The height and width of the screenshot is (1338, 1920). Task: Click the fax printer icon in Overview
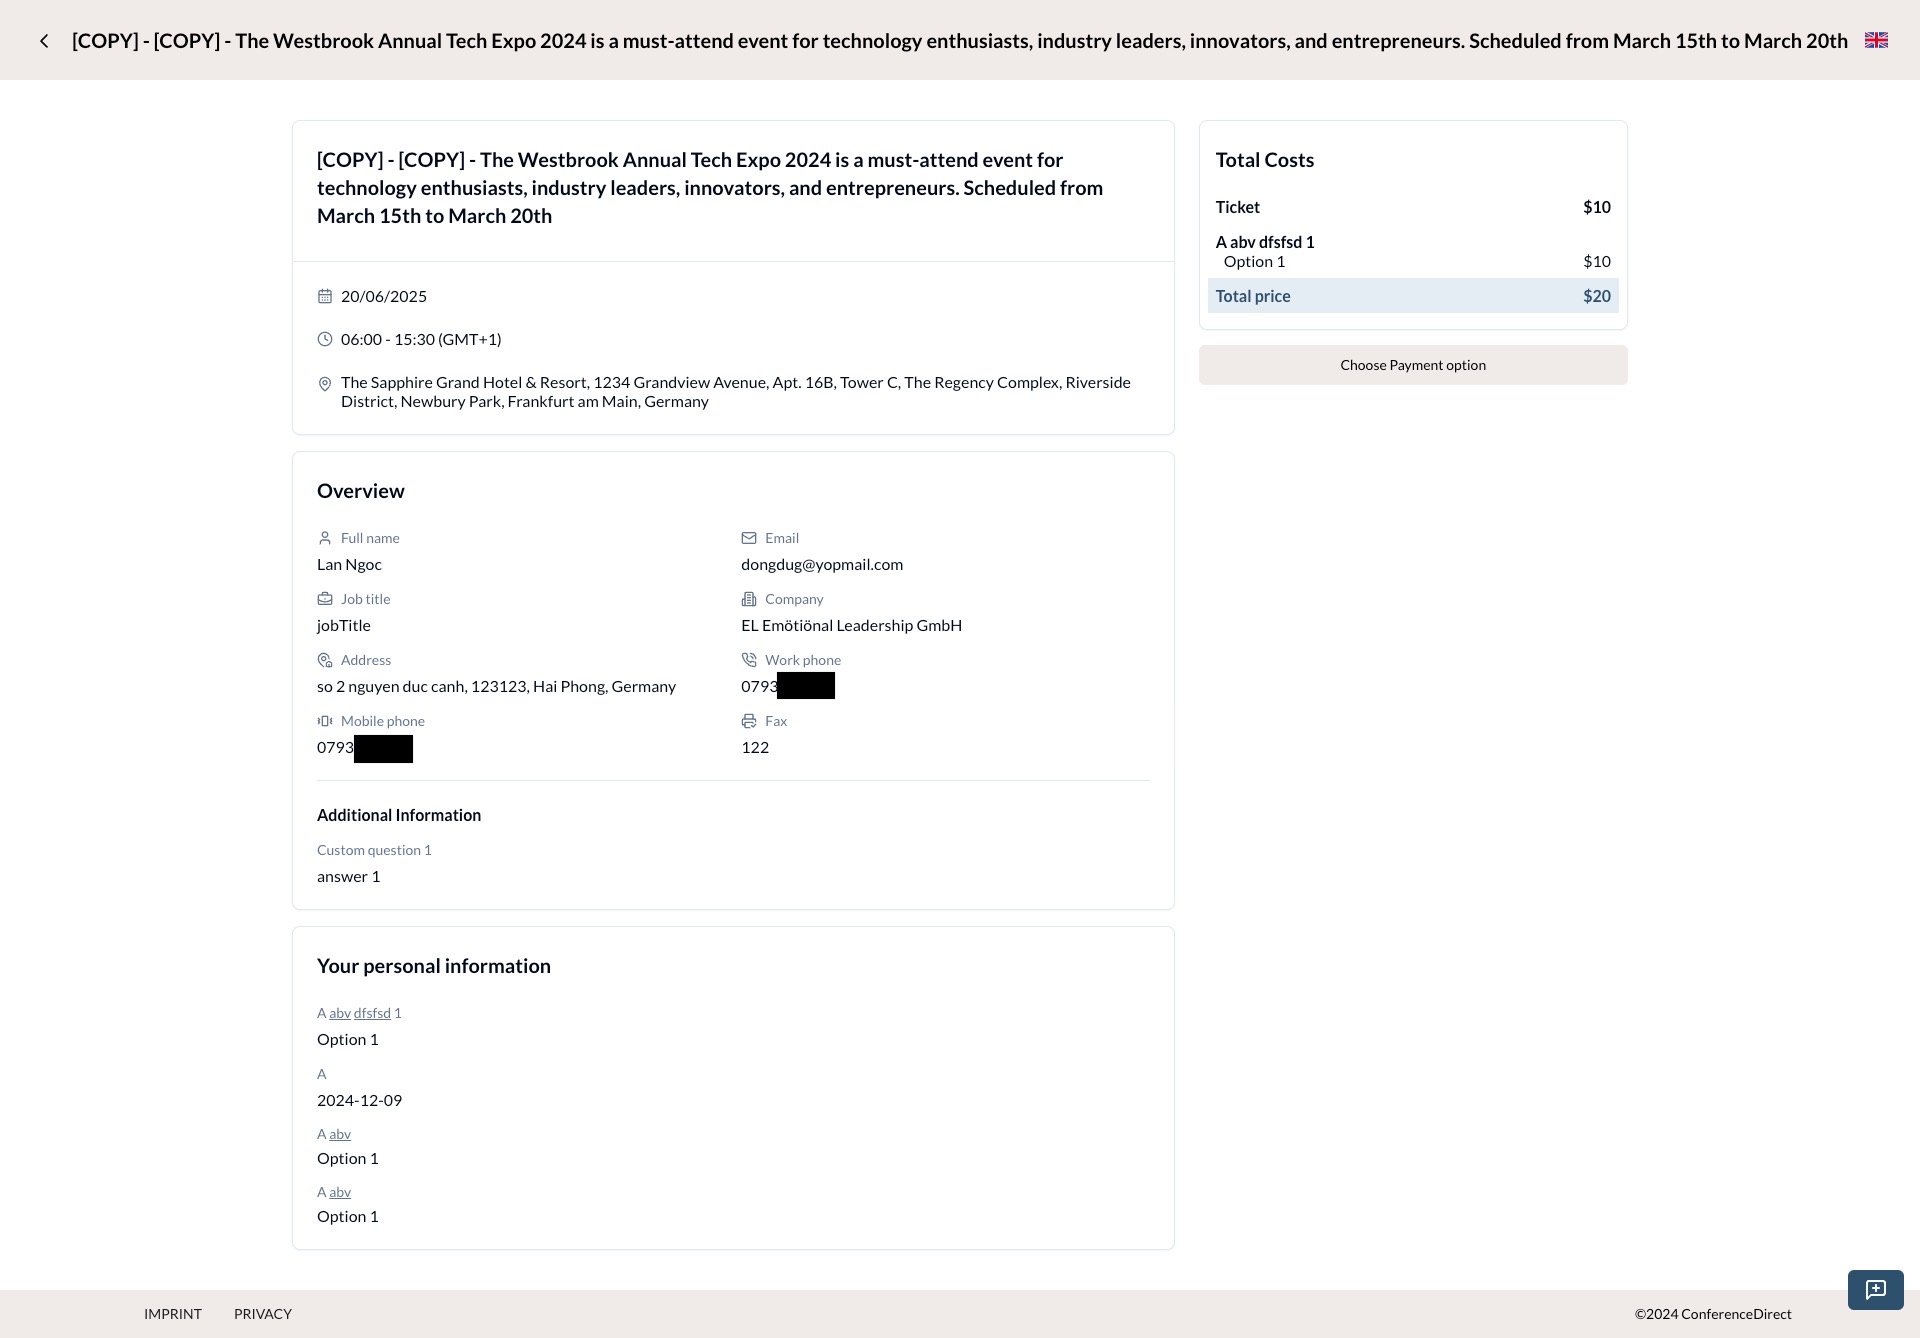[x=749, y=720]
